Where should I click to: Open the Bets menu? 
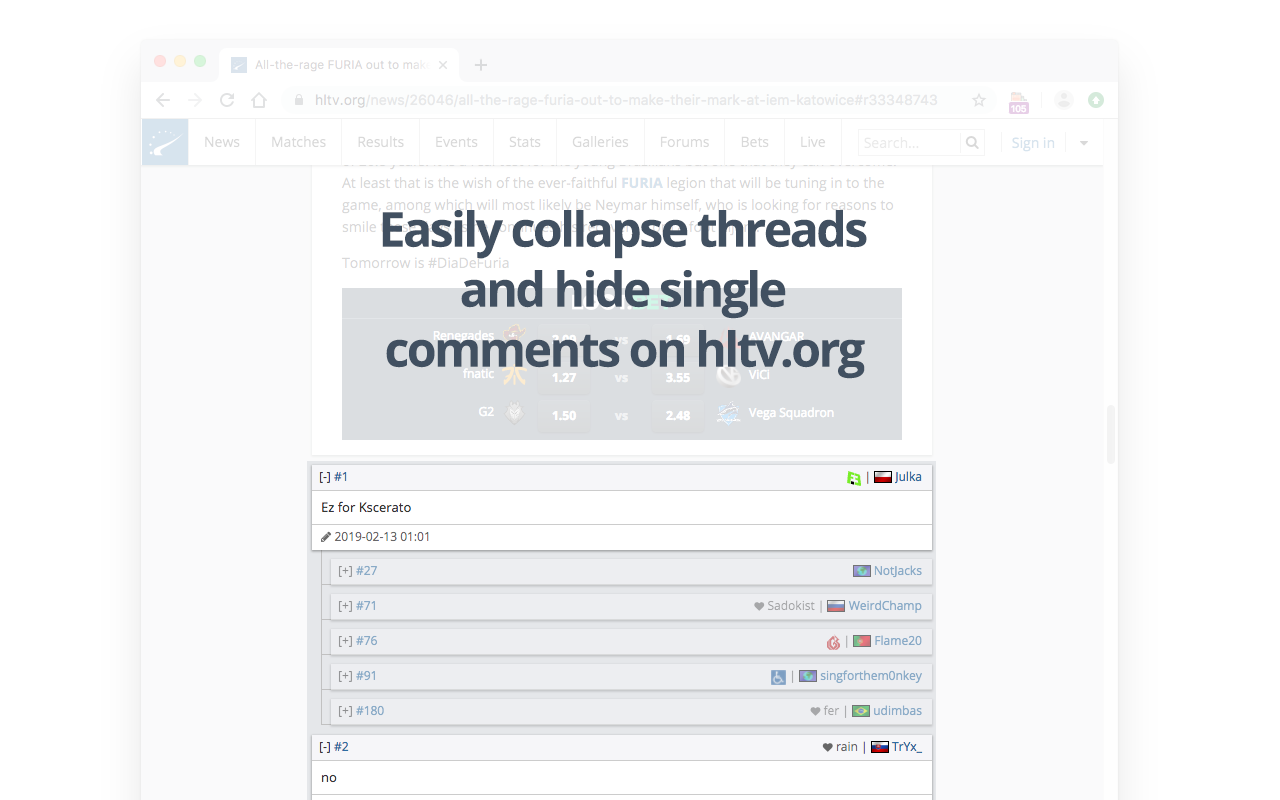755,142
